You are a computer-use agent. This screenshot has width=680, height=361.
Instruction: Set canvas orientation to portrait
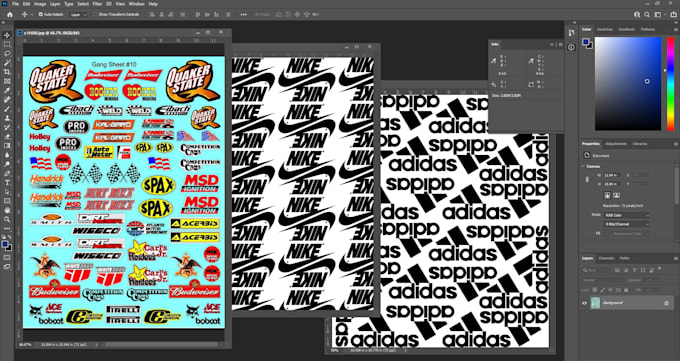608,195
